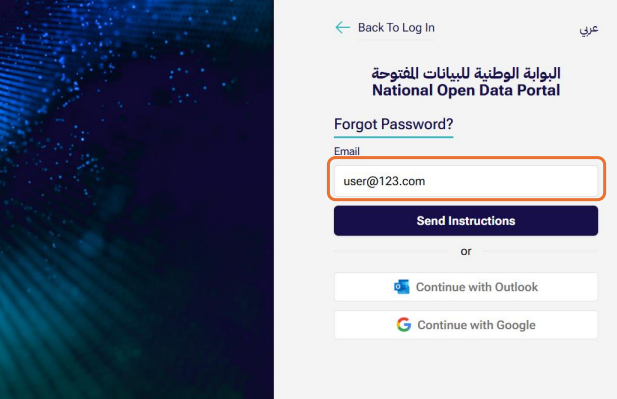Click the Forgot Password? heading
This screenshot has width=617, height=399.
click(393, 124)
